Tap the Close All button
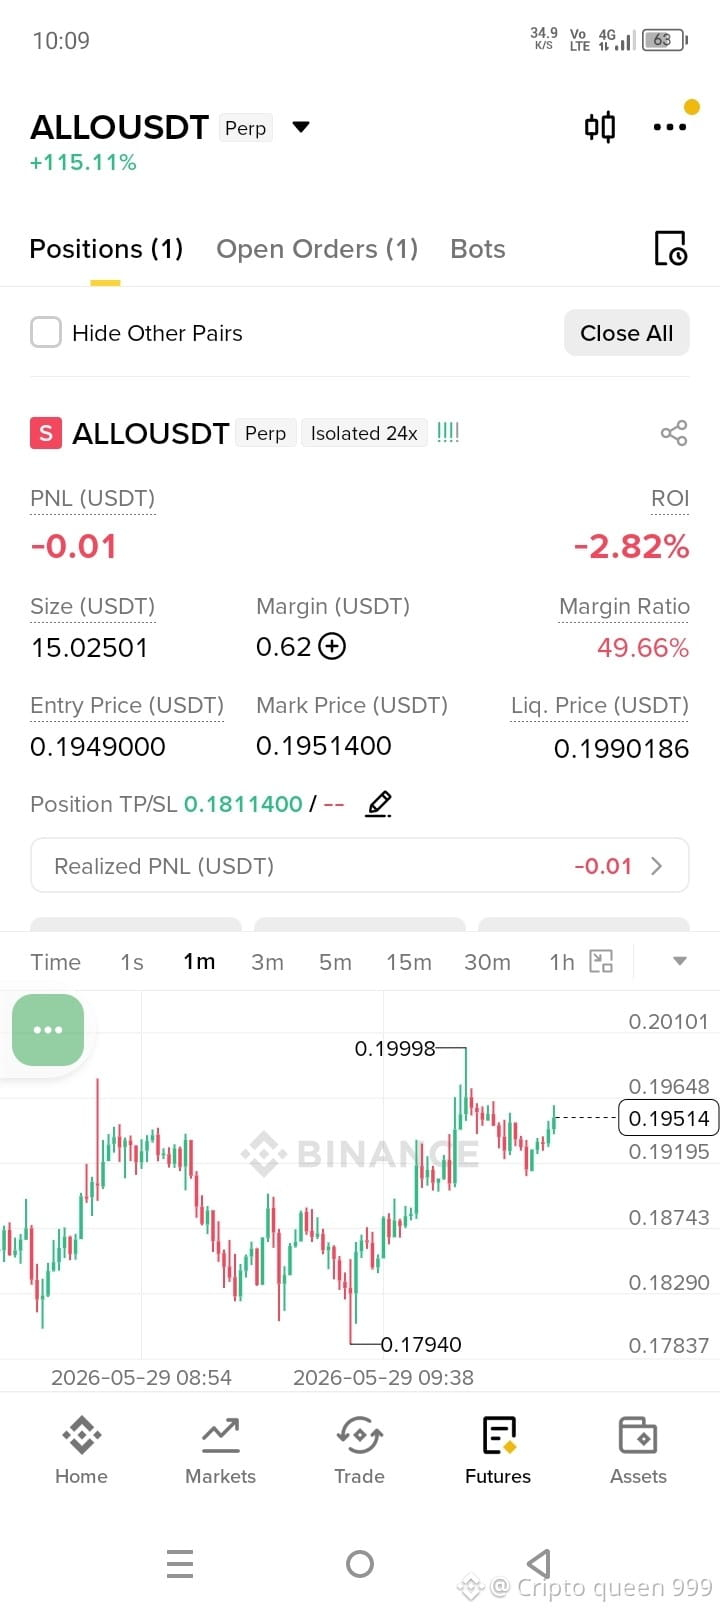Image resolution: width=720 pixels, height=1612 pixels. point(627,333)
